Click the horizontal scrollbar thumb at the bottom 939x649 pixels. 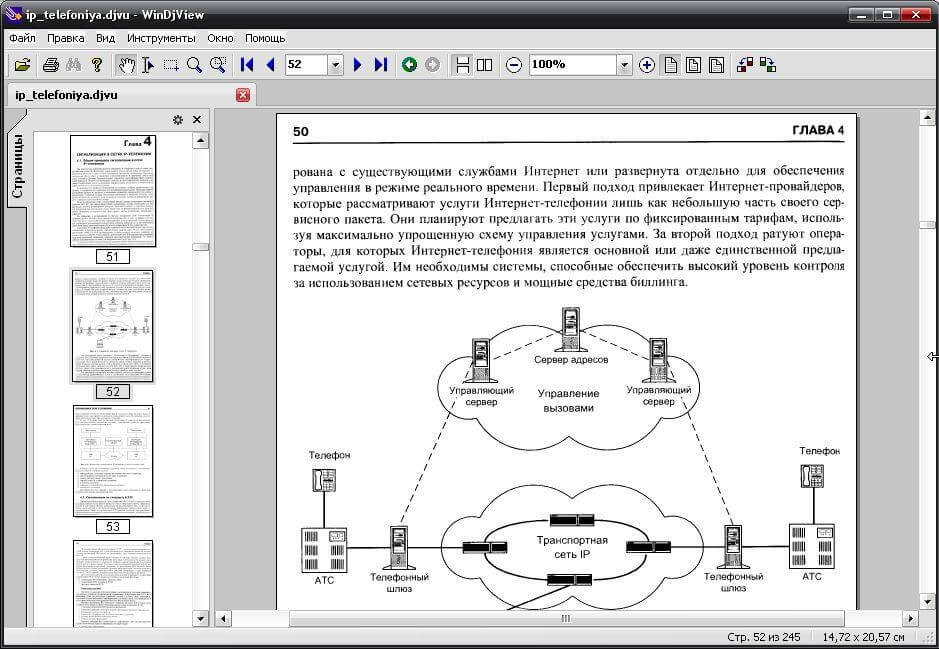coord(565,619)
